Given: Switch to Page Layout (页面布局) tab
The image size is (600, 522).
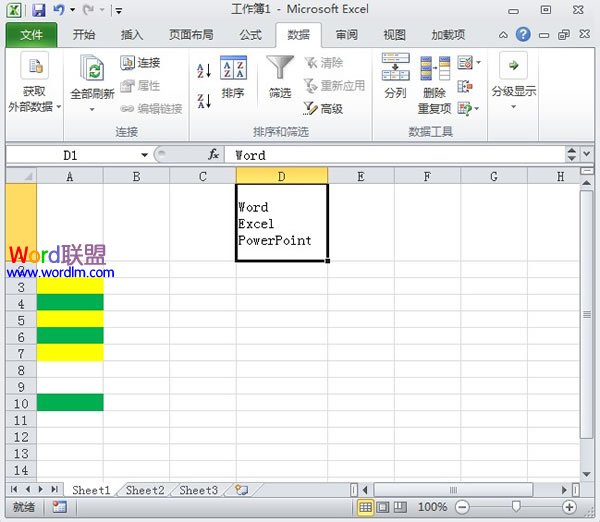Looking at the screenshot, I should (191, 35).
